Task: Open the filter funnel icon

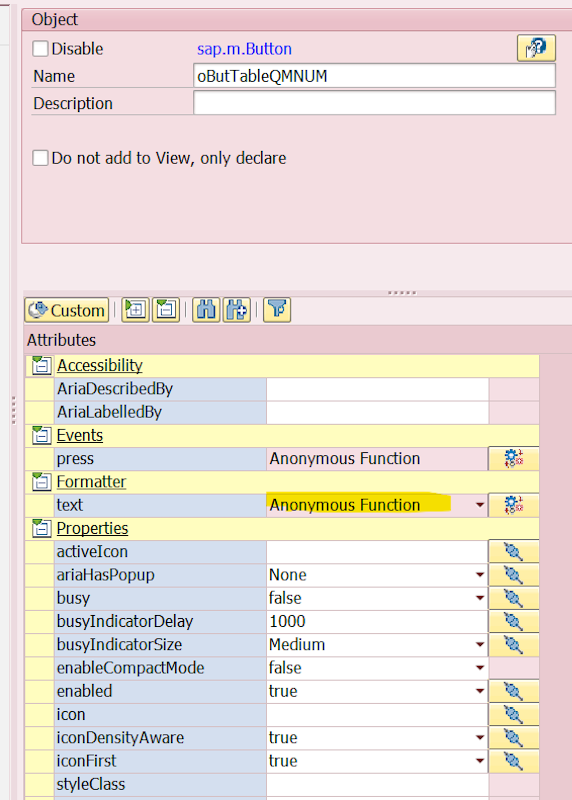Action: click(x=277, y=310)
